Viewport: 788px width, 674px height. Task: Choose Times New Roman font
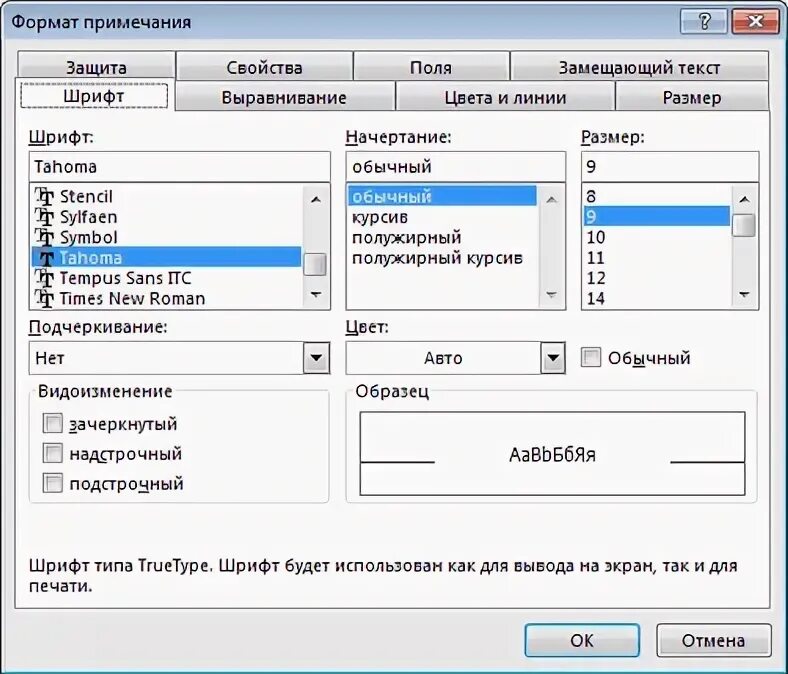click(x=166, y=298)
